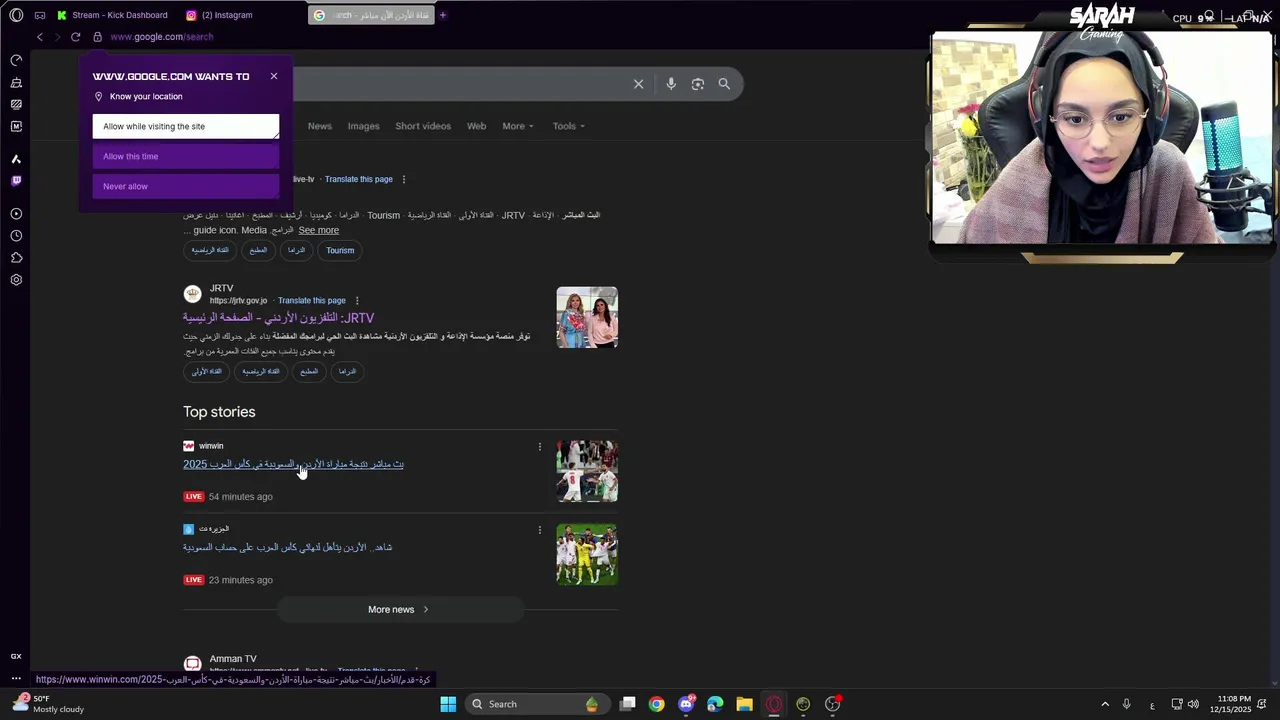Open File Explorer from the taskbar
Screen dimensions: 1280x720
pos(744,704)
